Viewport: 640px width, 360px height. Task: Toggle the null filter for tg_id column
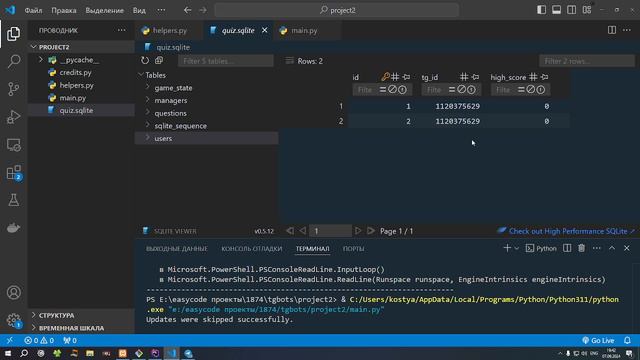[461, 89]
